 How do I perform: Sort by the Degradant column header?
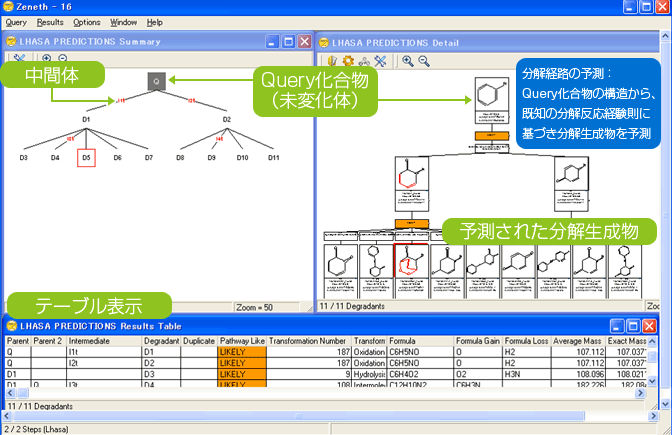click(x=161, y=341)
